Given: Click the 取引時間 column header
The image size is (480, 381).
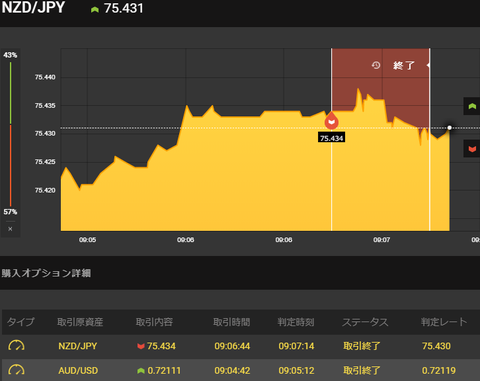Looking at the screenshot, I should (232, 322).
